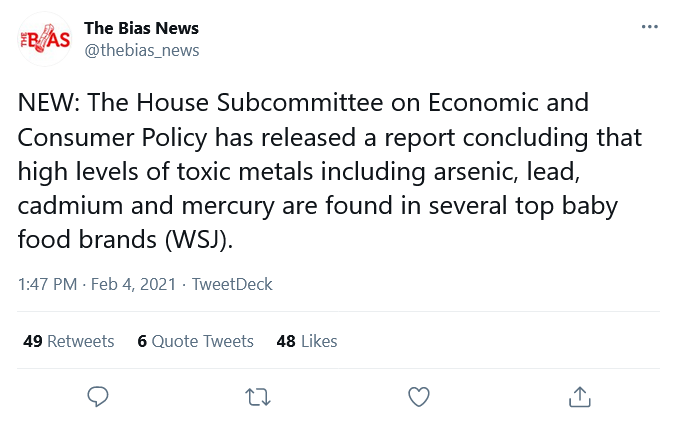Click The Bias News profile avatar

[44, 39]
